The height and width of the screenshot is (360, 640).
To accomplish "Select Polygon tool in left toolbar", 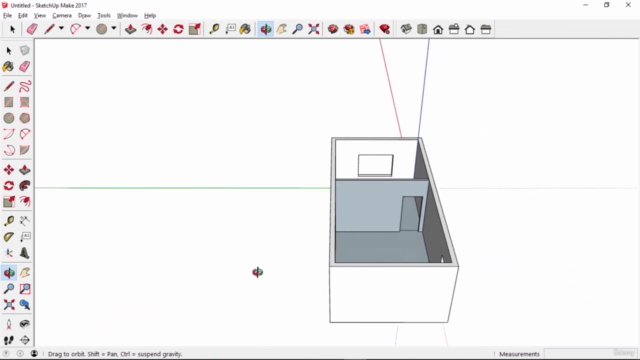I will 25,118.
